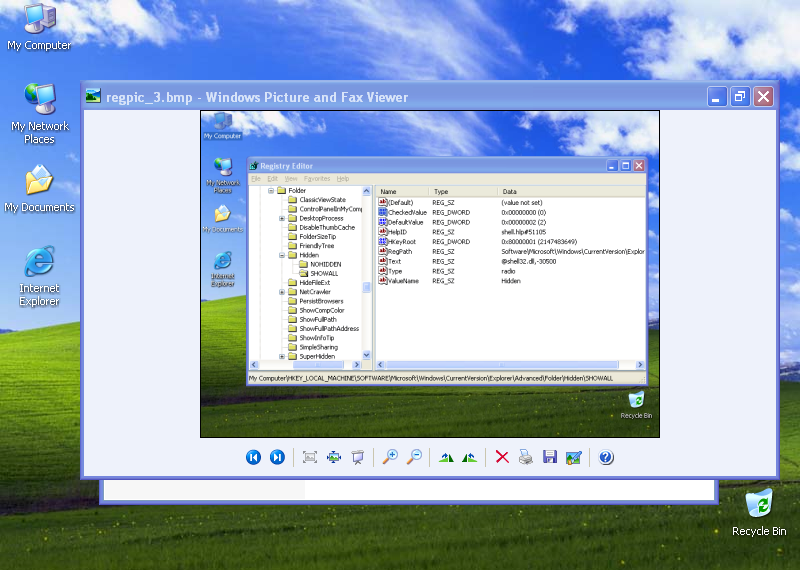Screen dimensions: 800x570
Task: Start the Slide Show
Action: pyautogui.click(x=358, y=457)
